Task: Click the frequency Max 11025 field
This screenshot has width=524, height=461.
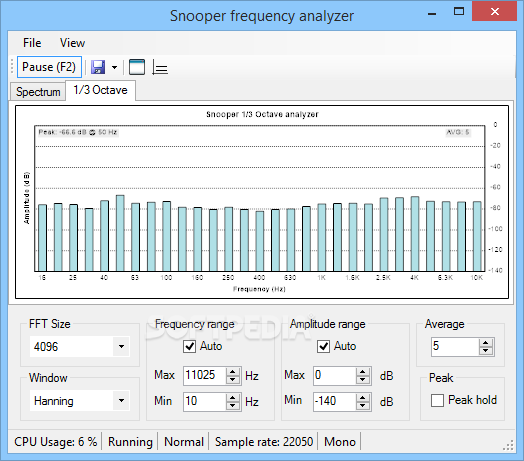Action: pos(205,375)
